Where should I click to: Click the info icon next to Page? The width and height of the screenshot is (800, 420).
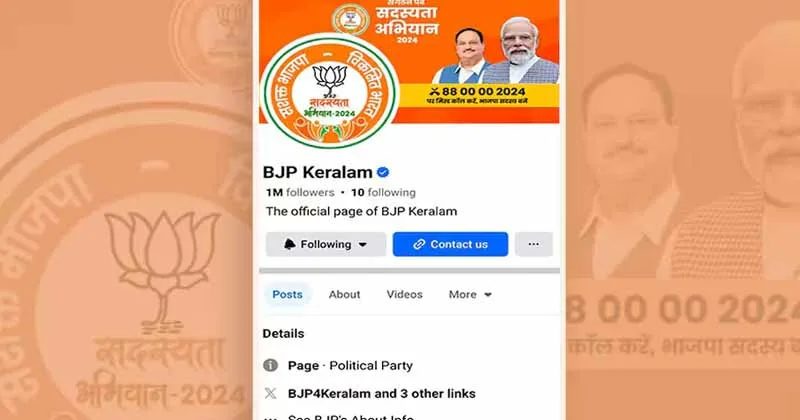click(270, 365)
